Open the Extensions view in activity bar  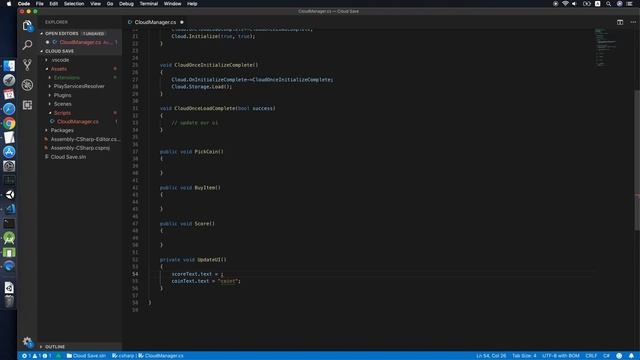point(27,105)
